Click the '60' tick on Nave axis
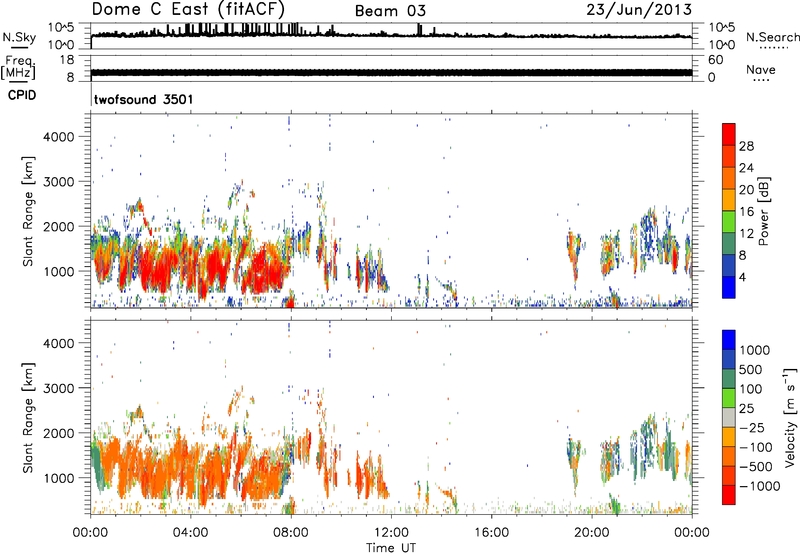800x554 pixels. [x=715, y=60]
